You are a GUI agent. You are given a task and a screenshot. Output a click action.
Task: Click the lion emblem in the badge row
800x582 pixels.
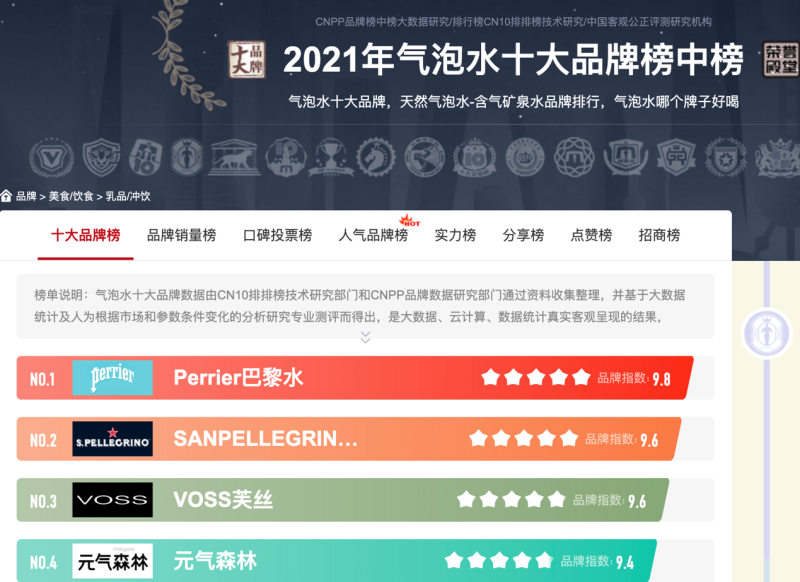click(233, 158)
